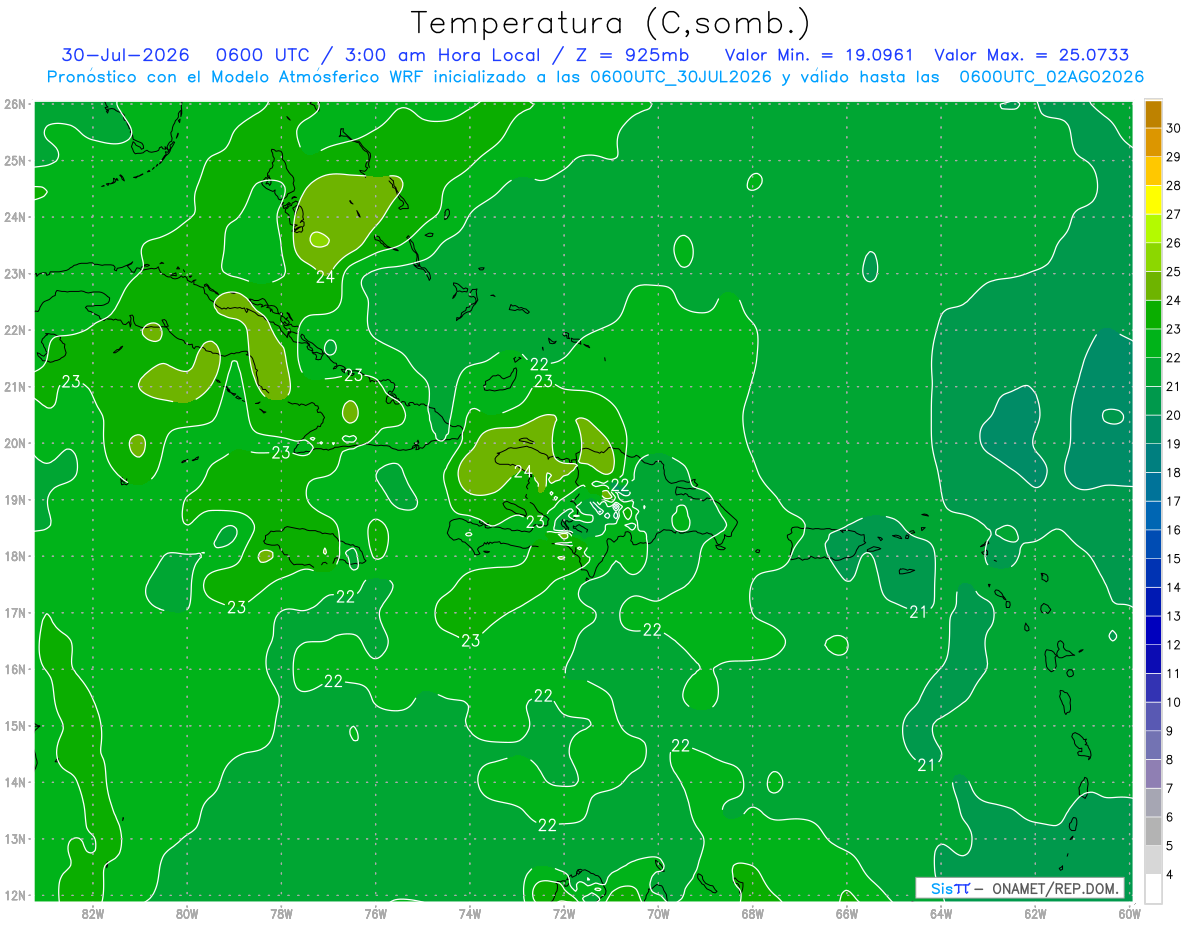Click the "82W" longitude axis label

93,913
